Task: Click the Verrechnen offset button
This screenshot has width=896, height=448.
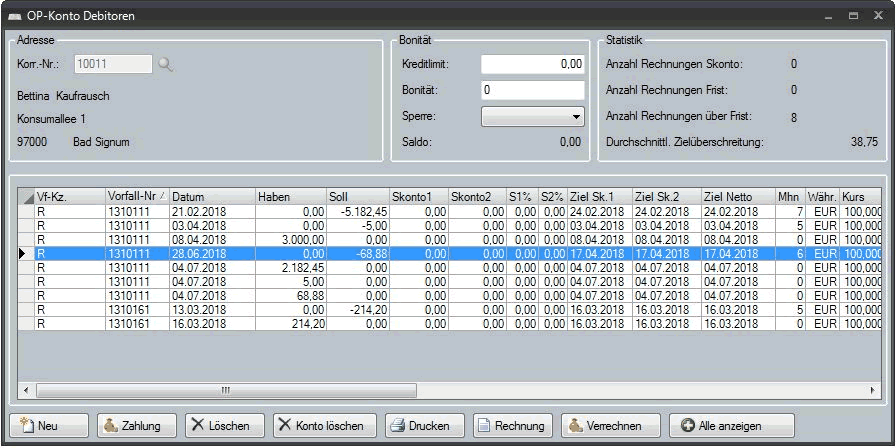Action: 610,426
